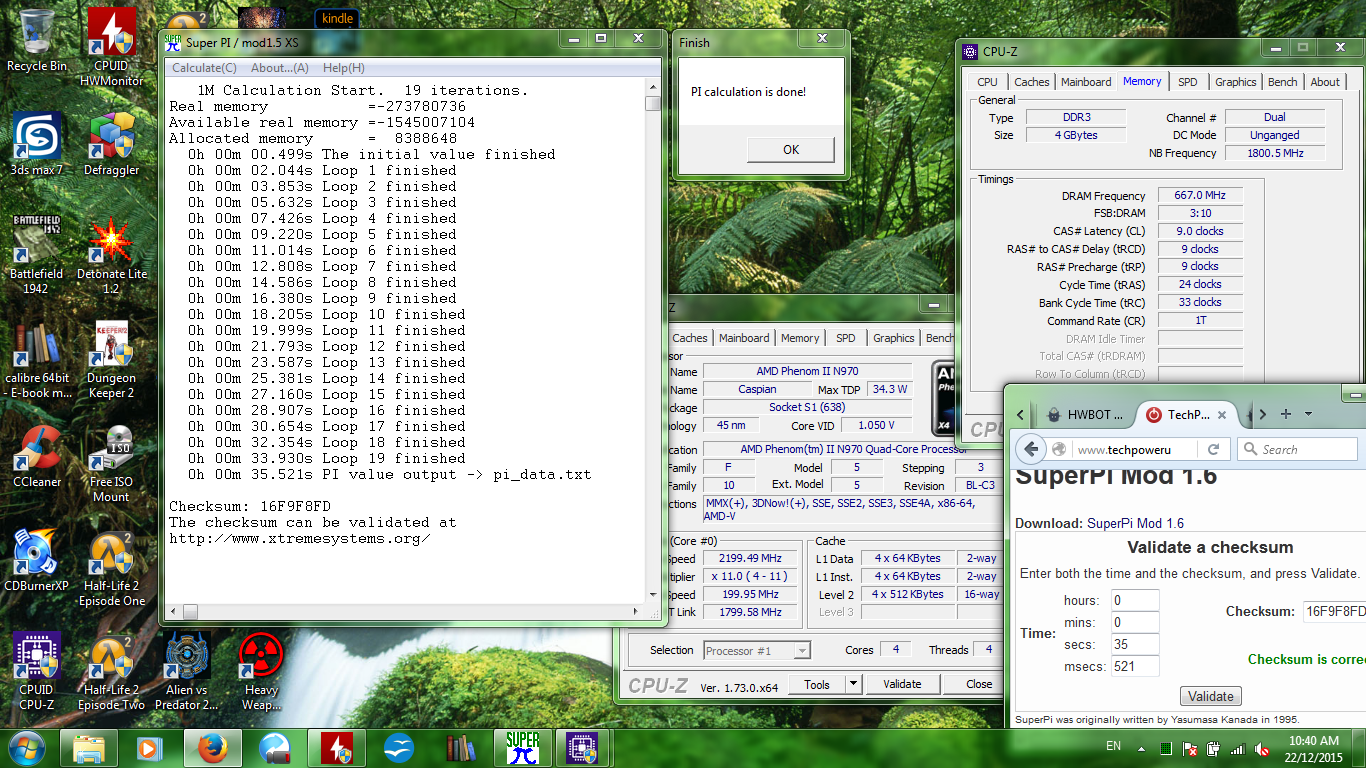Open calibre 64bit E-book shortcut
The width and height of the screenshot is (1366, 768).
coord(37,358)
